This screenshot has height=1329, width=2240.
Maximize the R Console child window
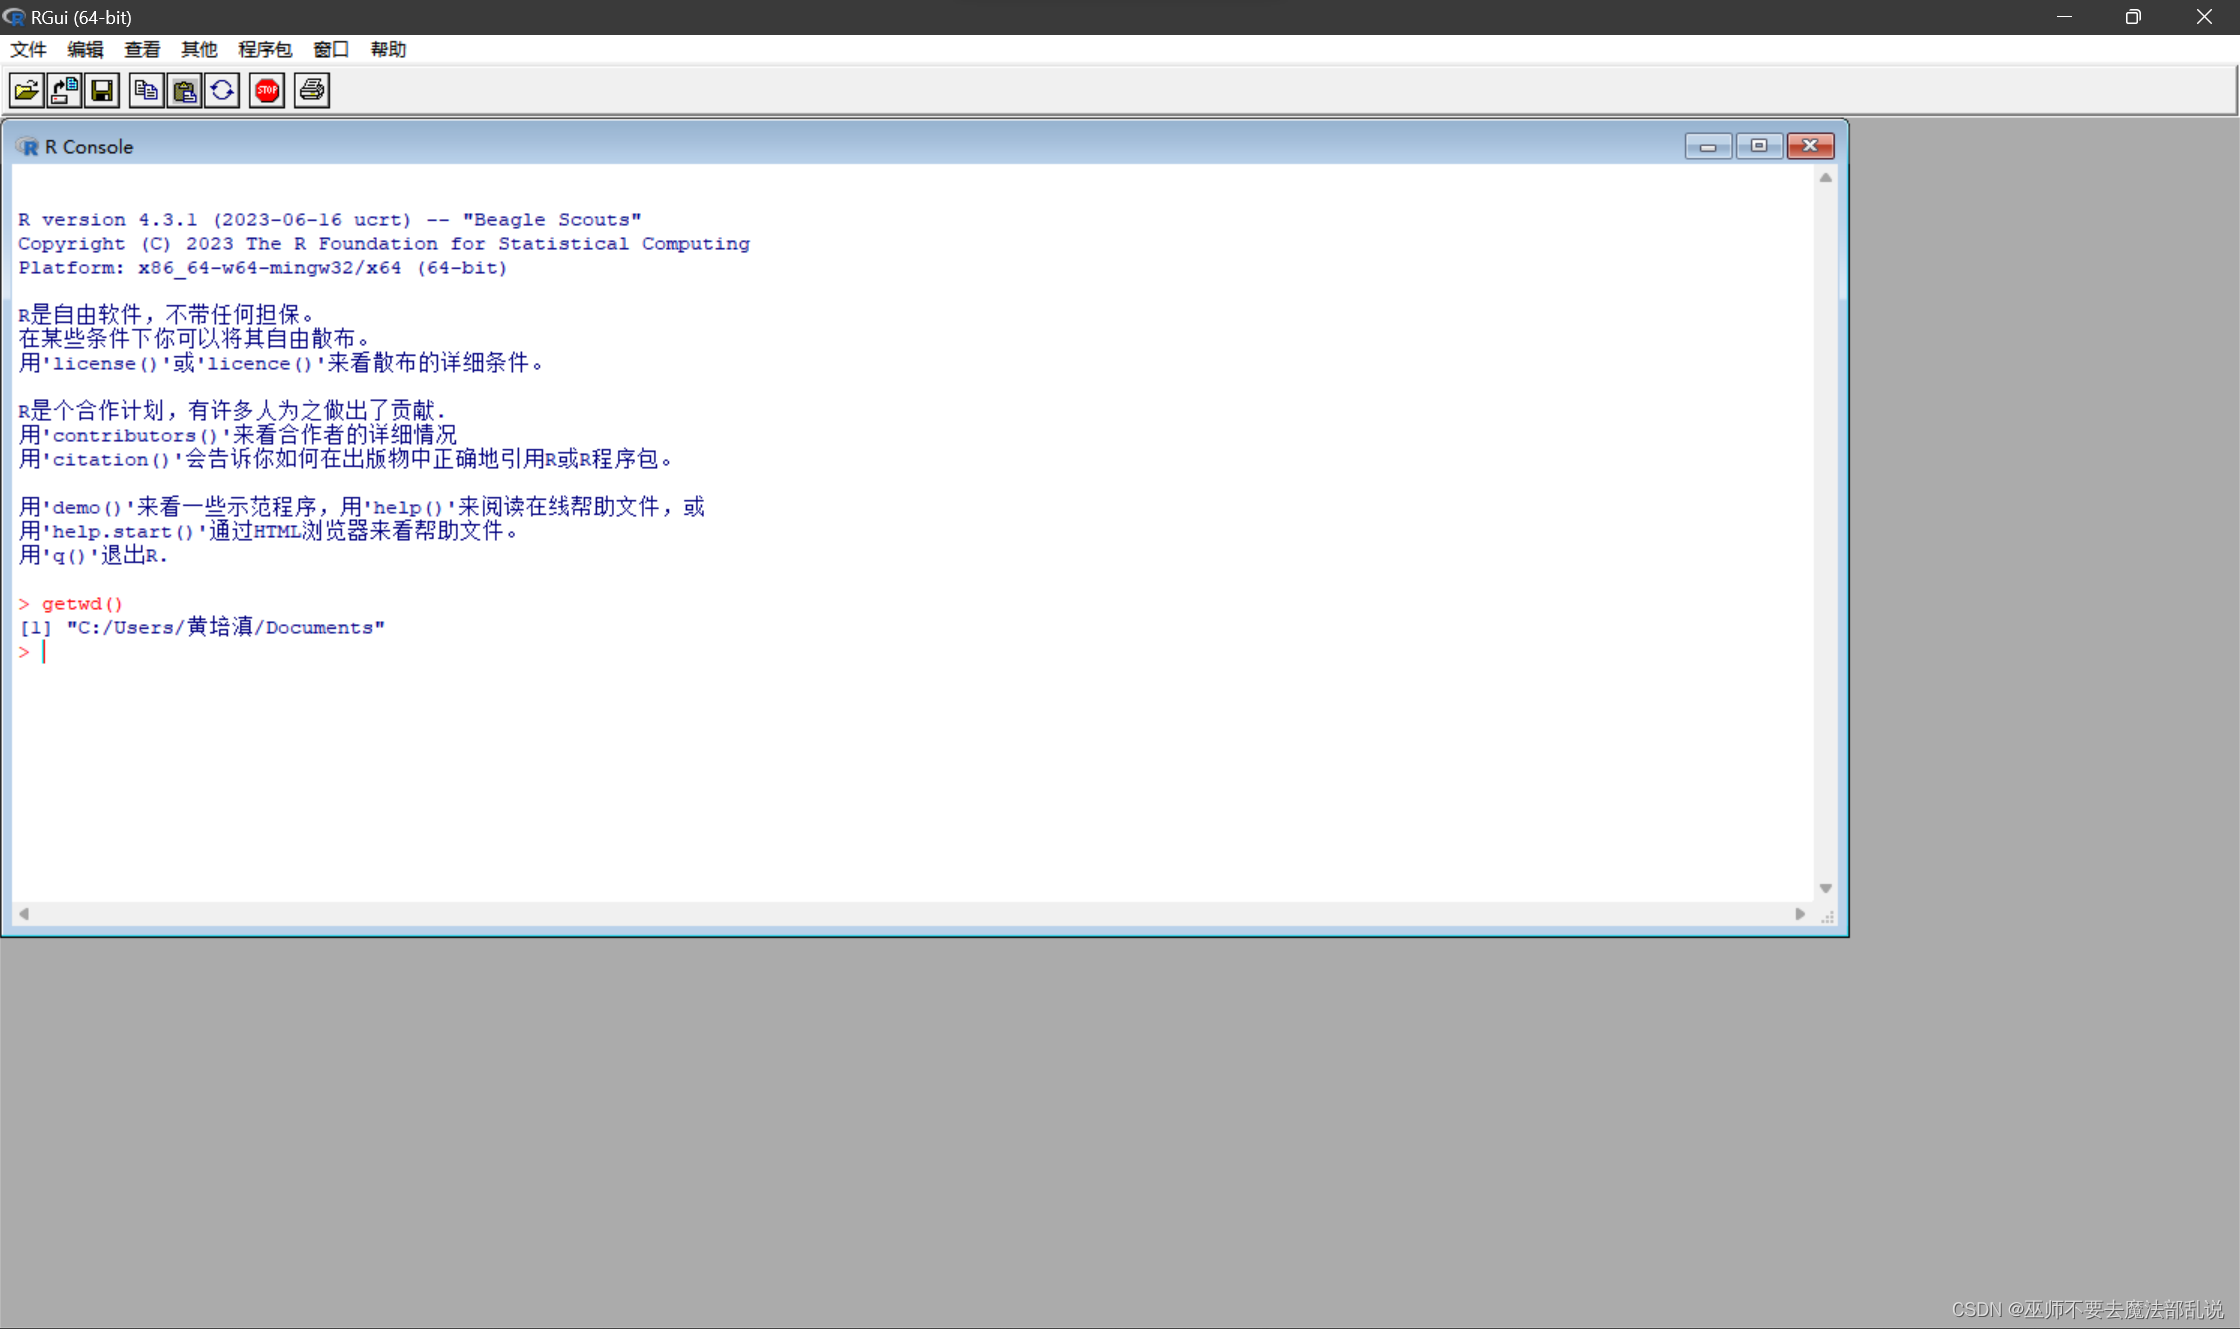(1759, 147)
